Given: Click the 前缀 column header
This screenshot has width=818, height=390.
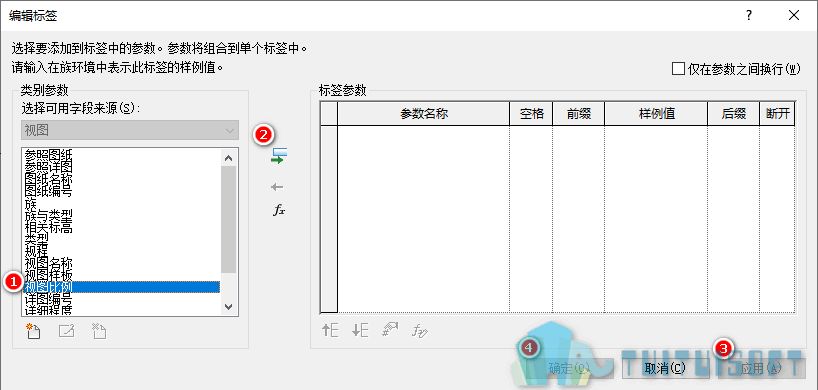Looking at the screenshot, I should click(x=579, y=114).
